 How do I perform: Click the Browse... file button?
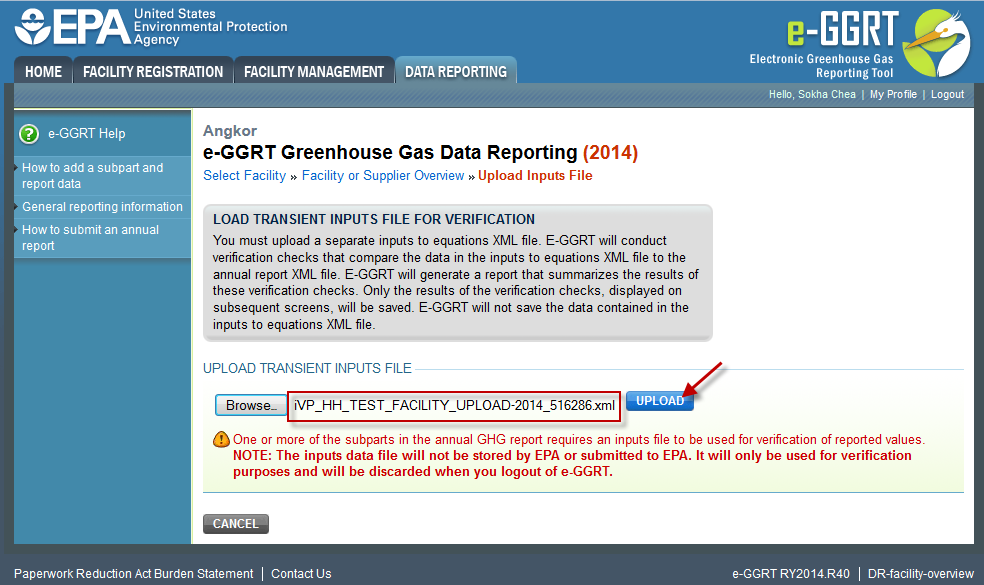click(x=251, y=405)
